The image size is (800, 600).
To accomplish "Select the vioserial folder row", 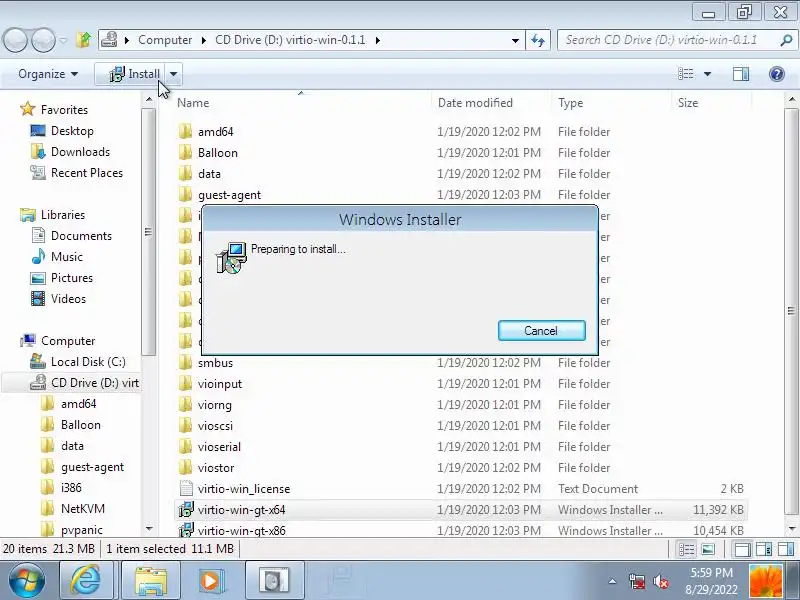I will click(x=459, y=446).
